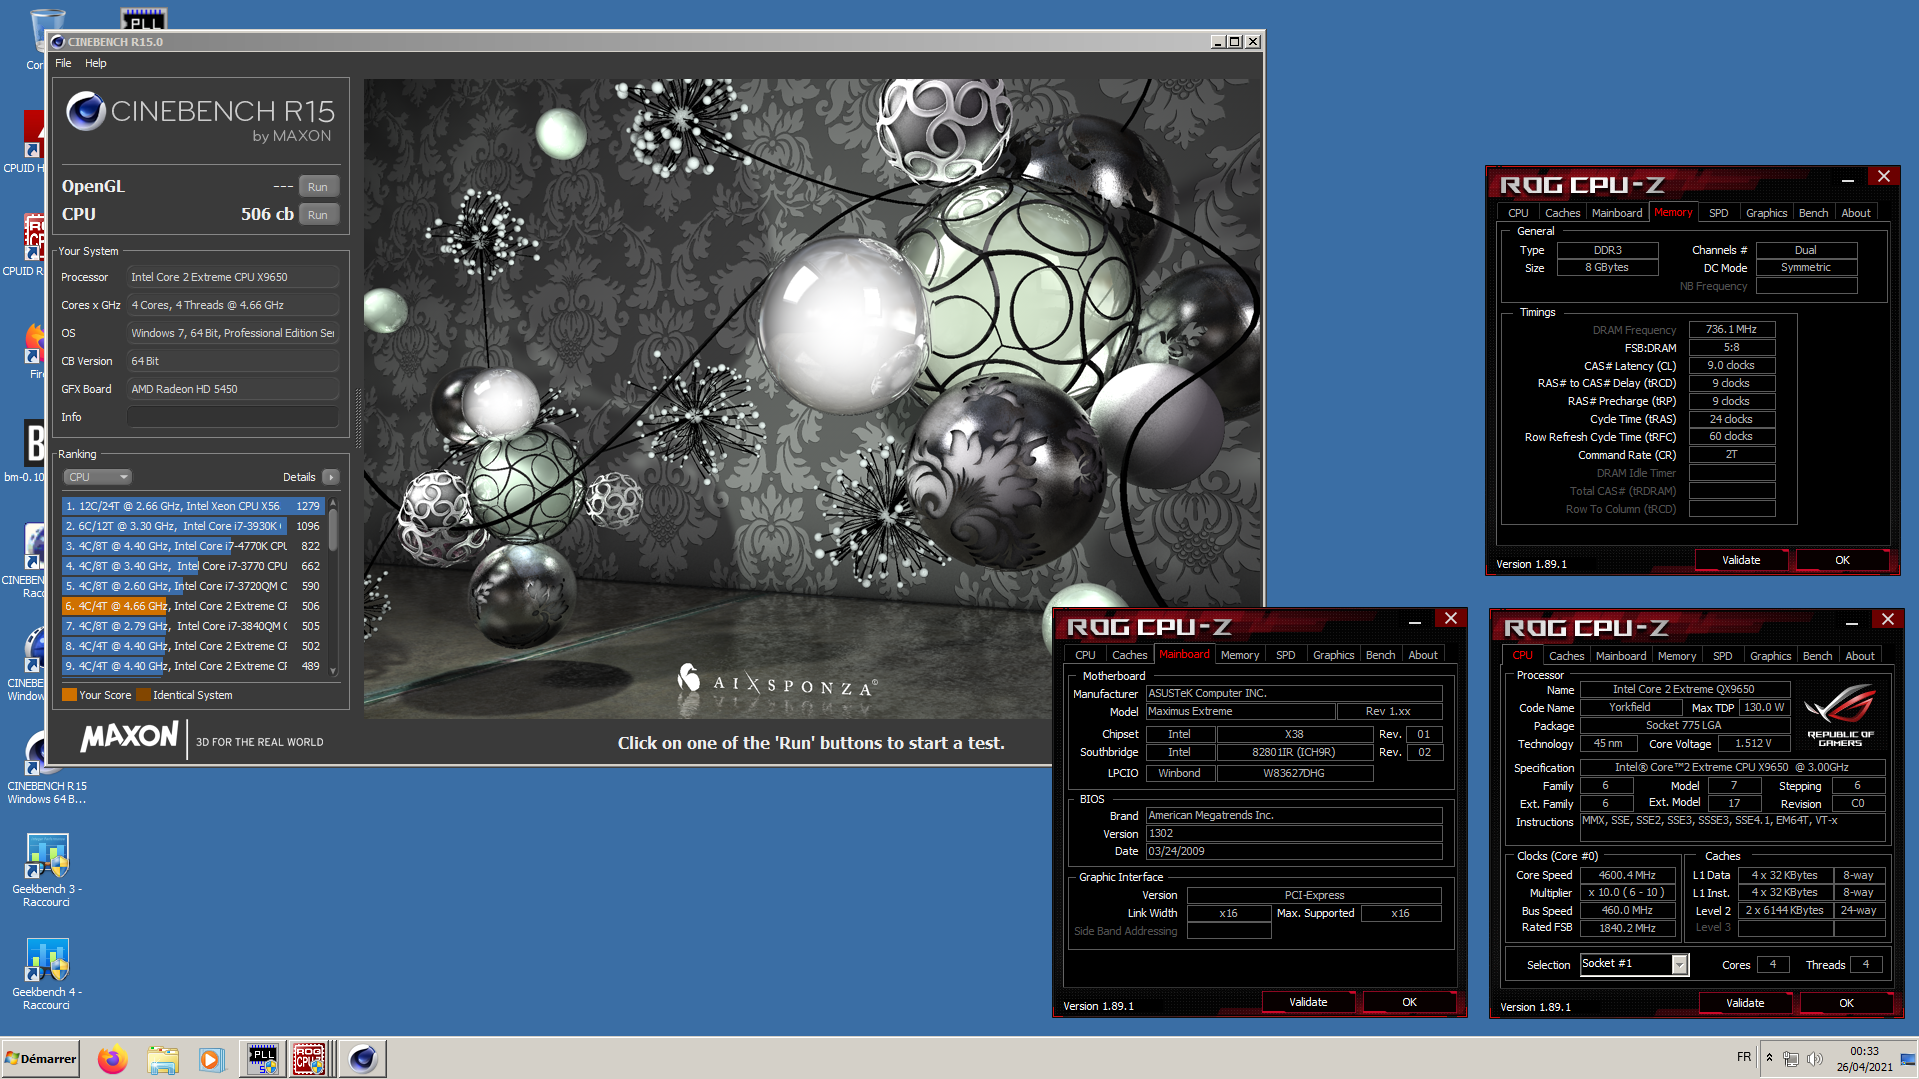
Task: Open Mainboard tab in CPU CPU-Z window
Action: (1620, 656)
